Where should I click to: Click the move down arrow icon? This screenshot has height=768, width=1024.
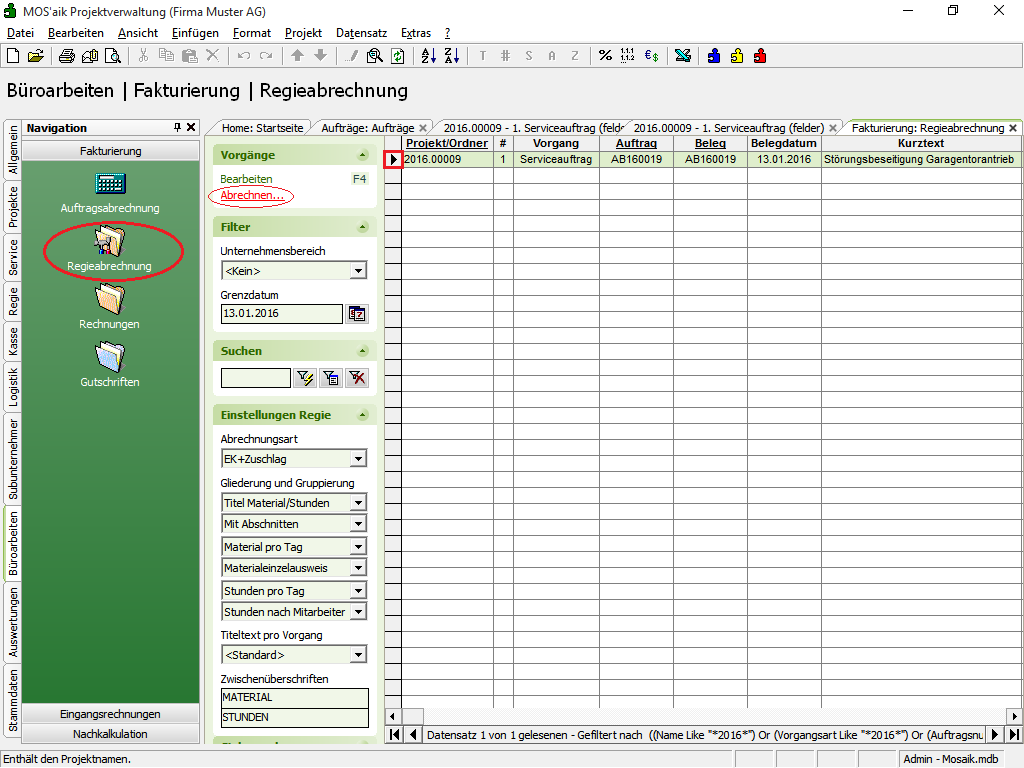[320, 56]
